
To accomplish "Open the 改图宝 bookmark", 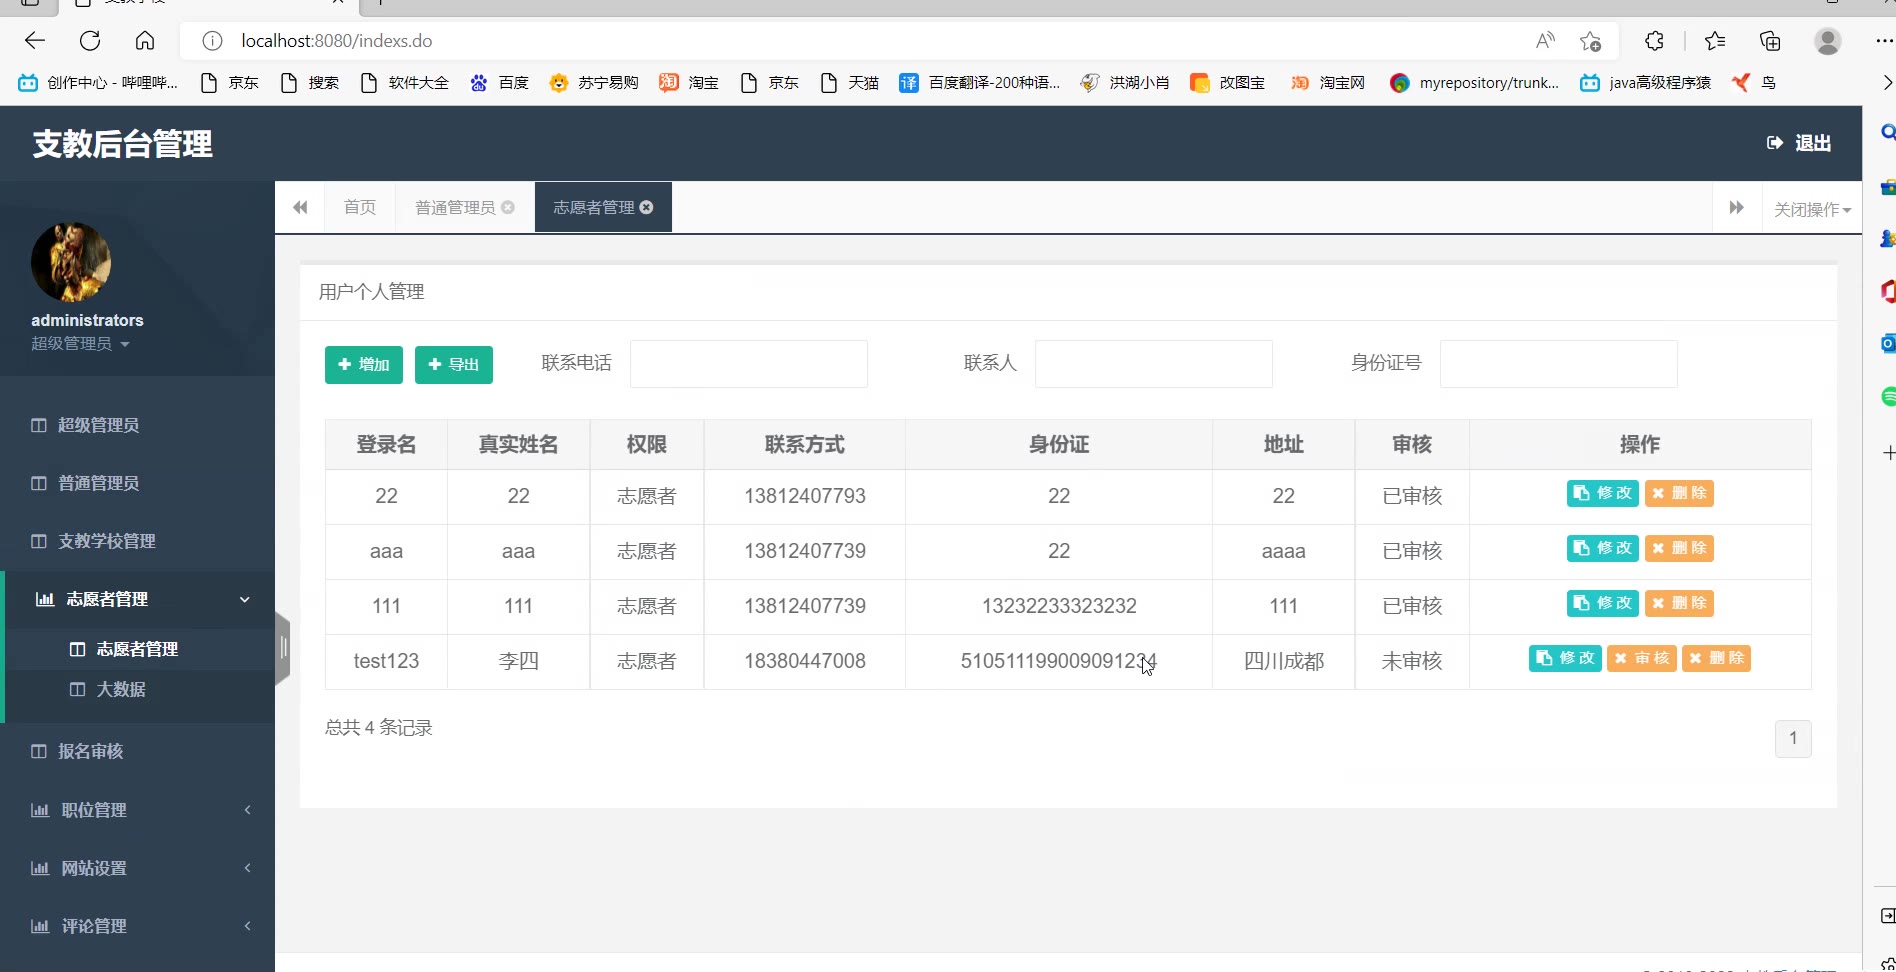I will pos(1227,83).
